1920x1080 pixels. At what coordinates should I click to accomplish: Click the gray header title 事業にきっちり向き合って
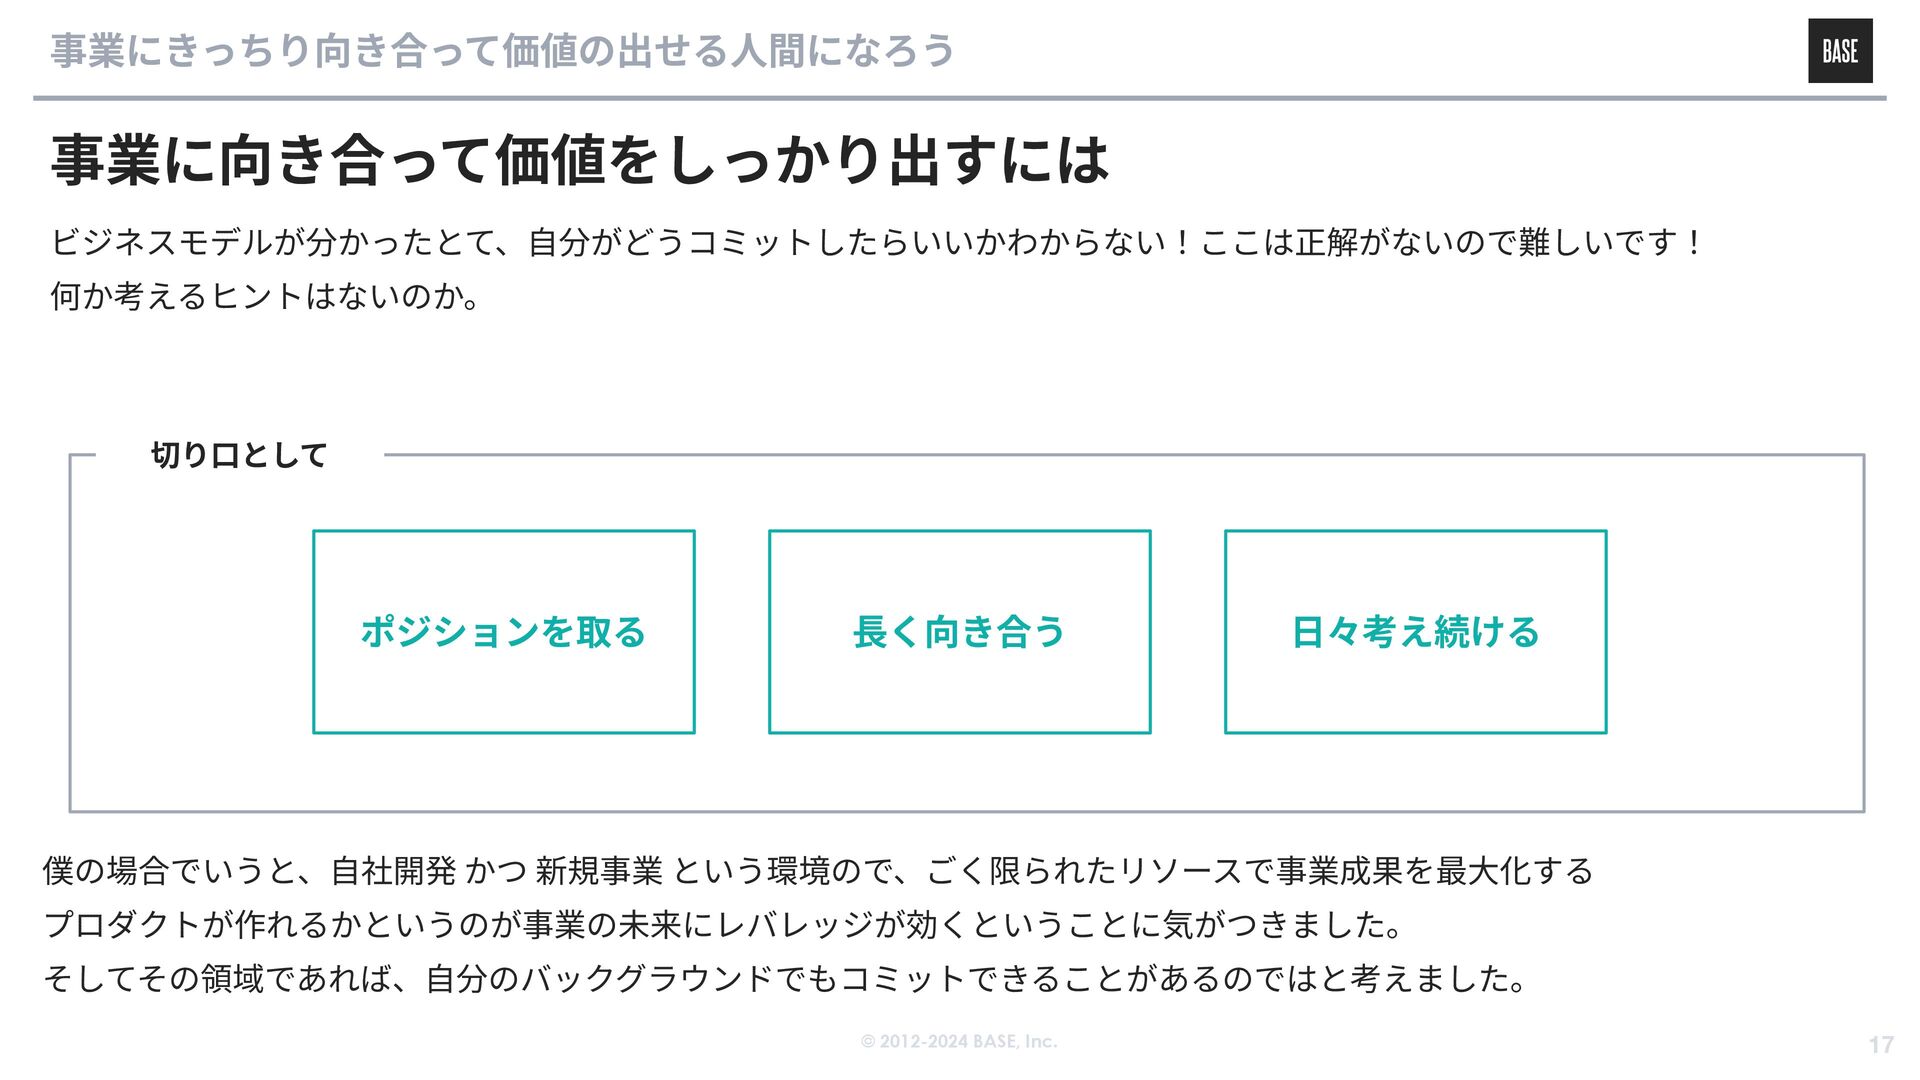coord(275,51)
